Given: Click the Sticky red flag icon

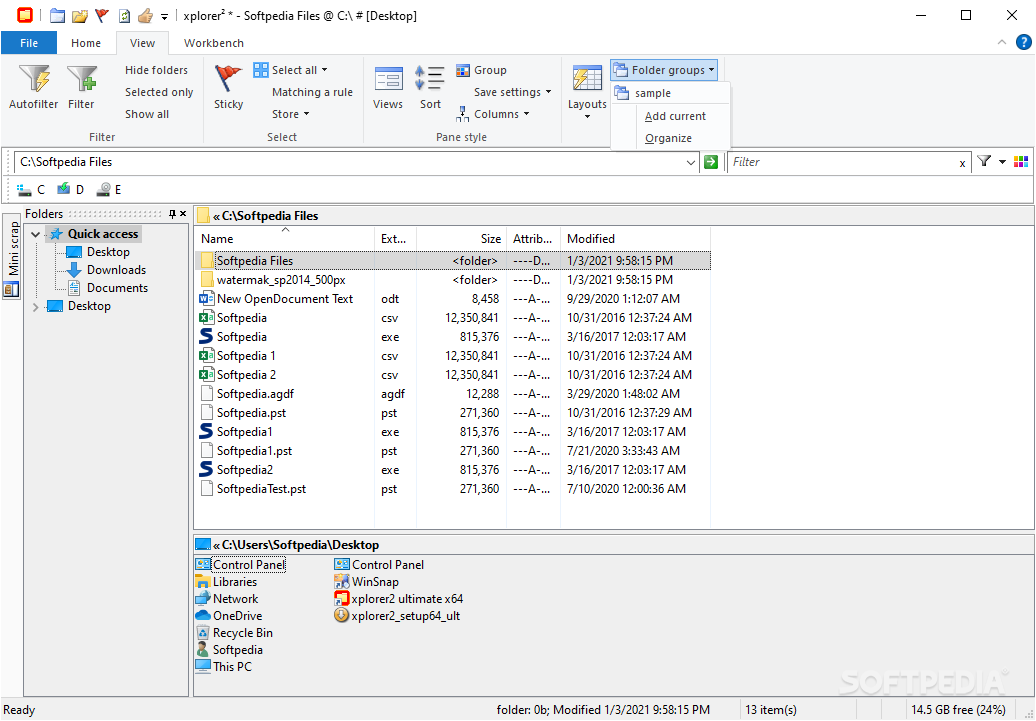Looking at the screenshot, I should (228, 79).
